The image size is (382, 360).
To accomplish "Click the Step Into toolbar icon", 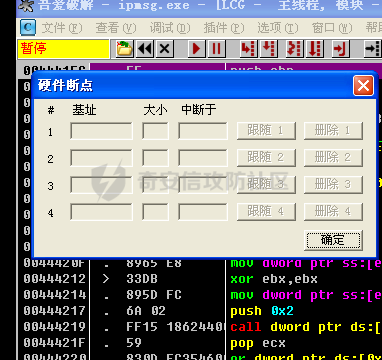I will pyautogui.click(x=248, y=49).
